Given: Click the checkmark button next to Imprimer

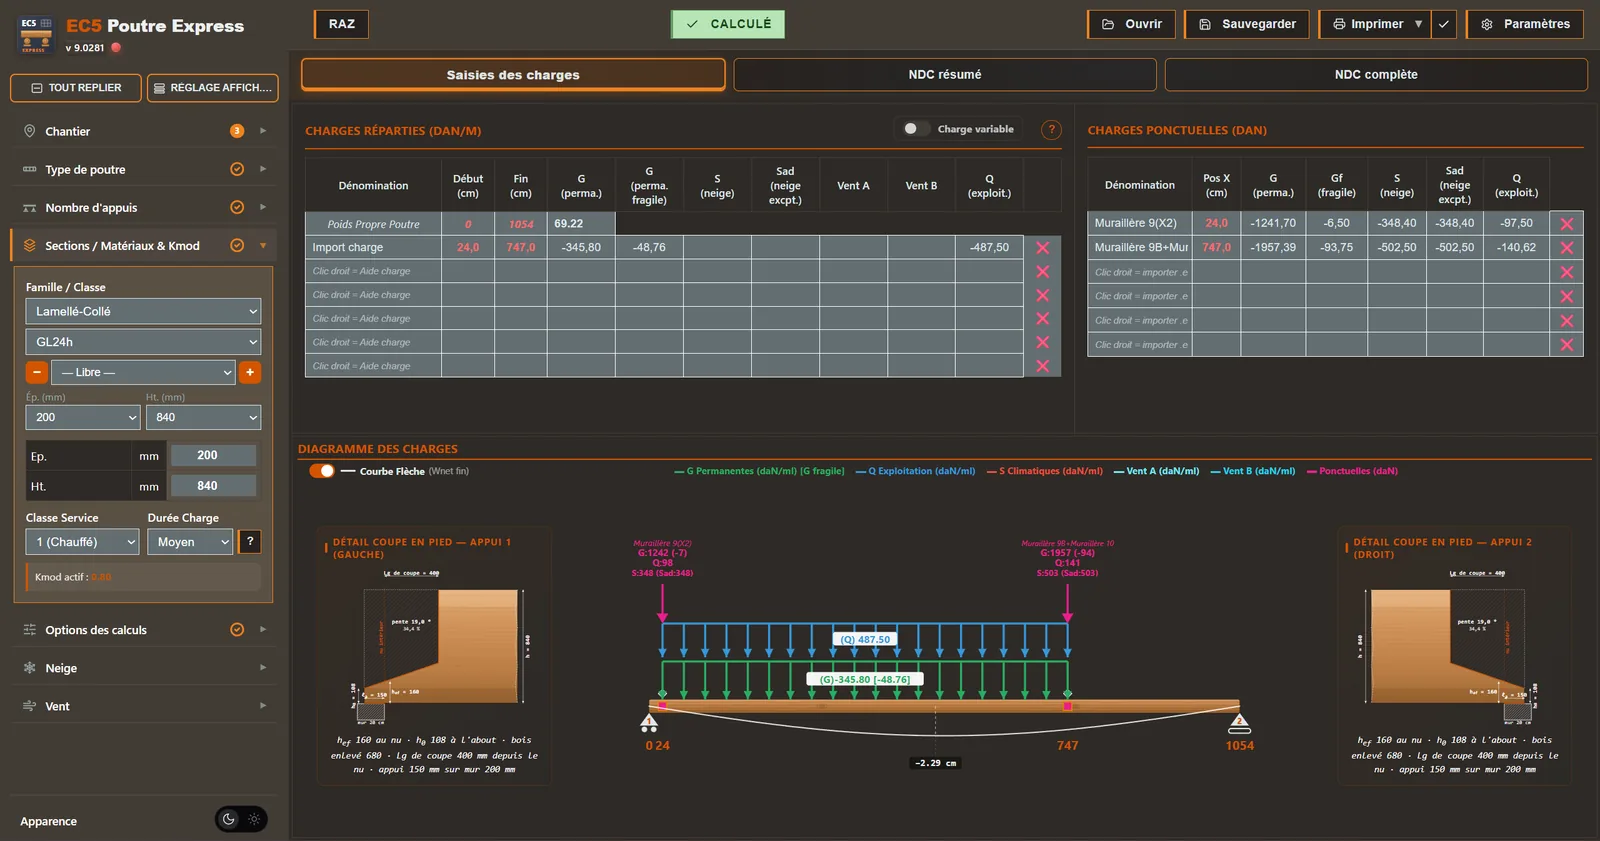Looking at the screenshot, I should click(1444, 24).
